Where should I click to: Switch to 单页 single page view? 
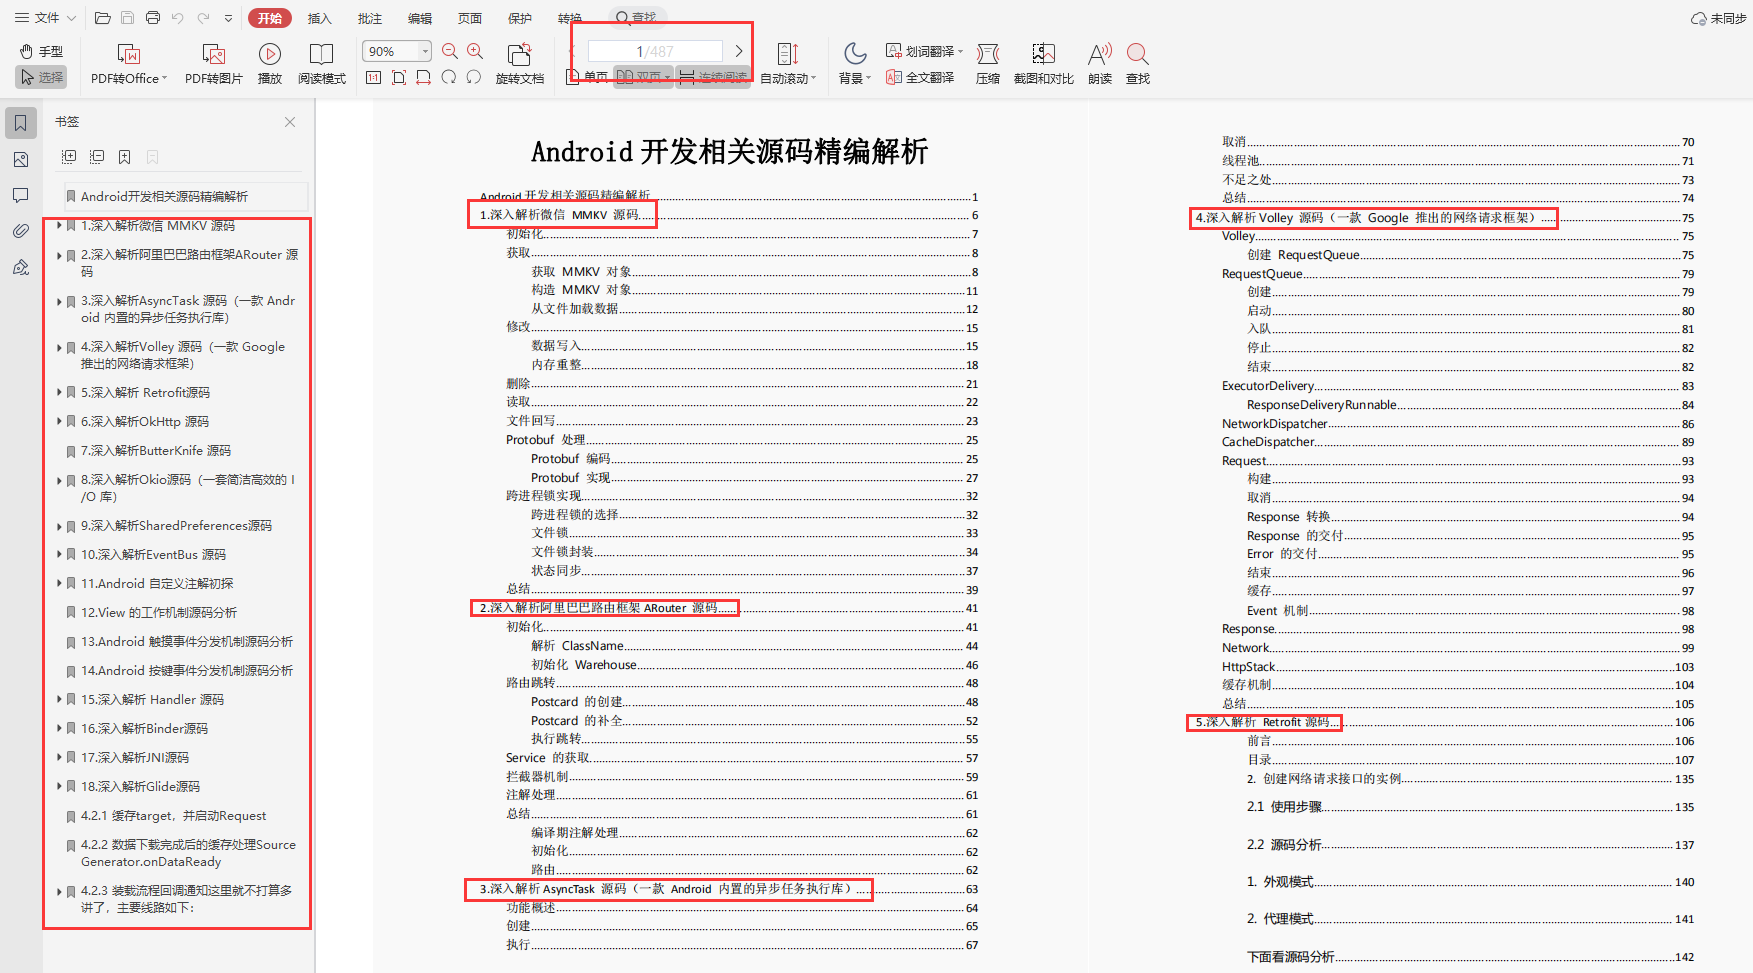588,77
